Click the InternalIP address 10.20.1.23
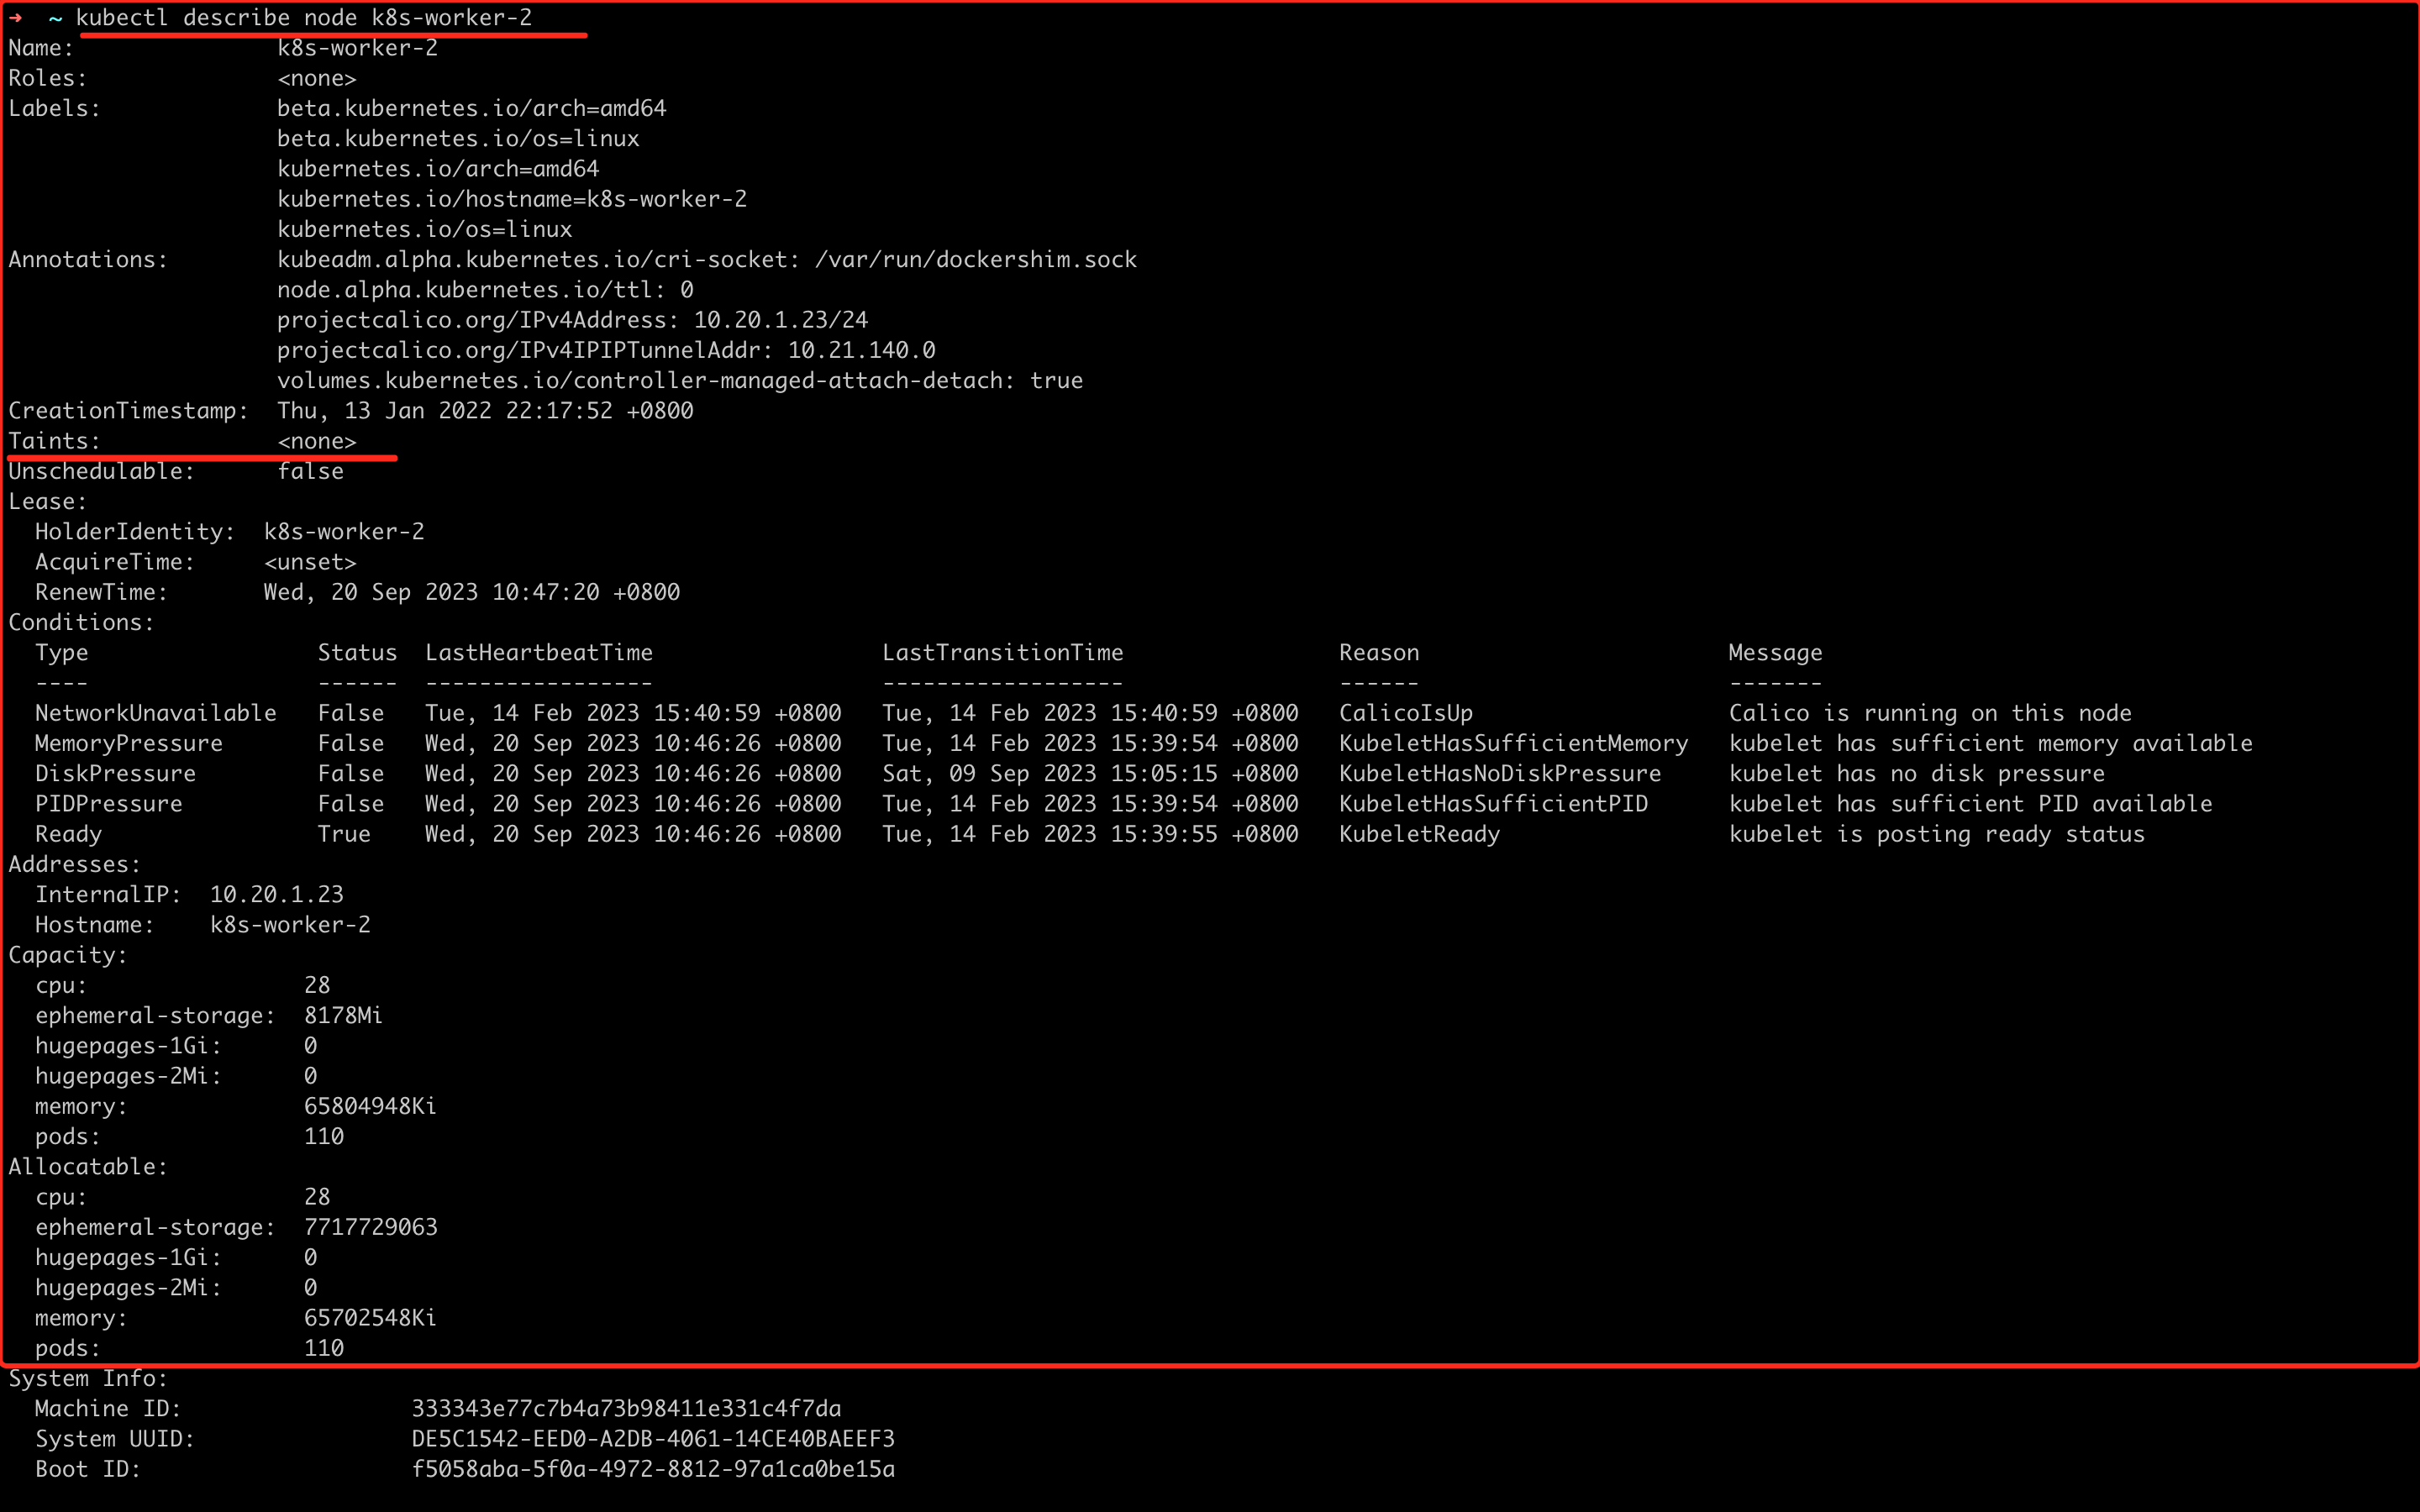 click(x=276, y=895)
